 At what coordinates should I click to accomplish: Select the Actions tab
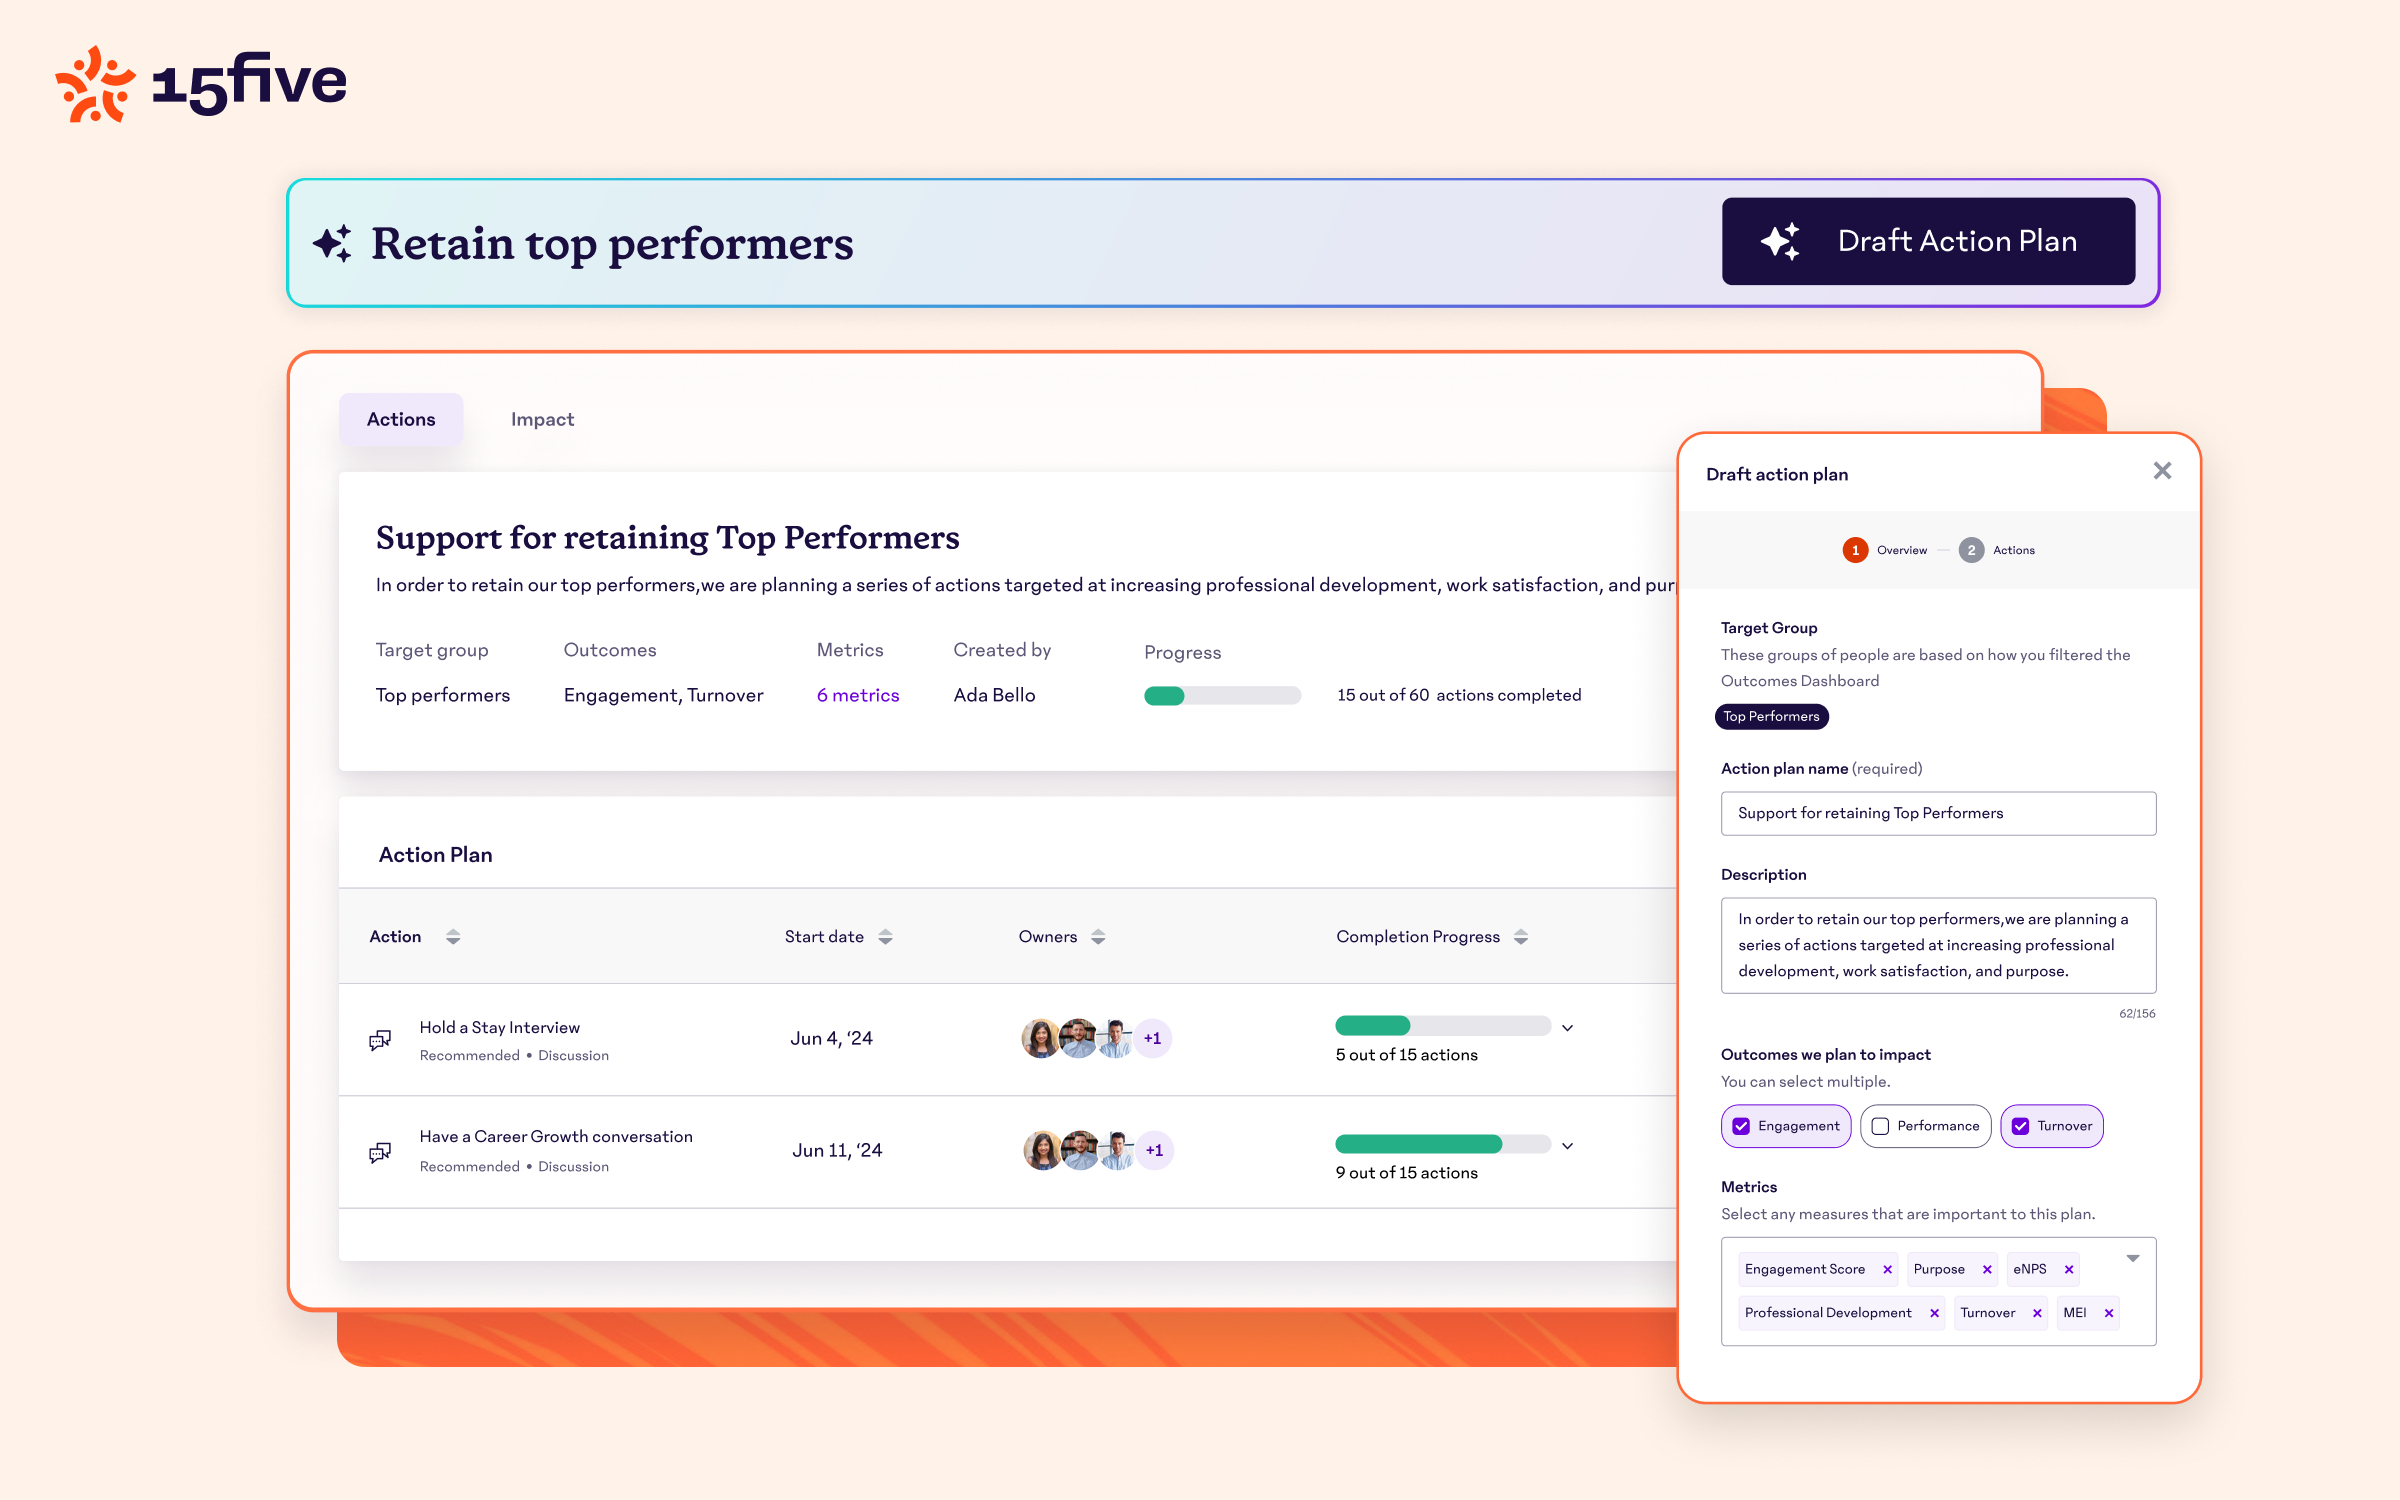[x=401, y=419]
